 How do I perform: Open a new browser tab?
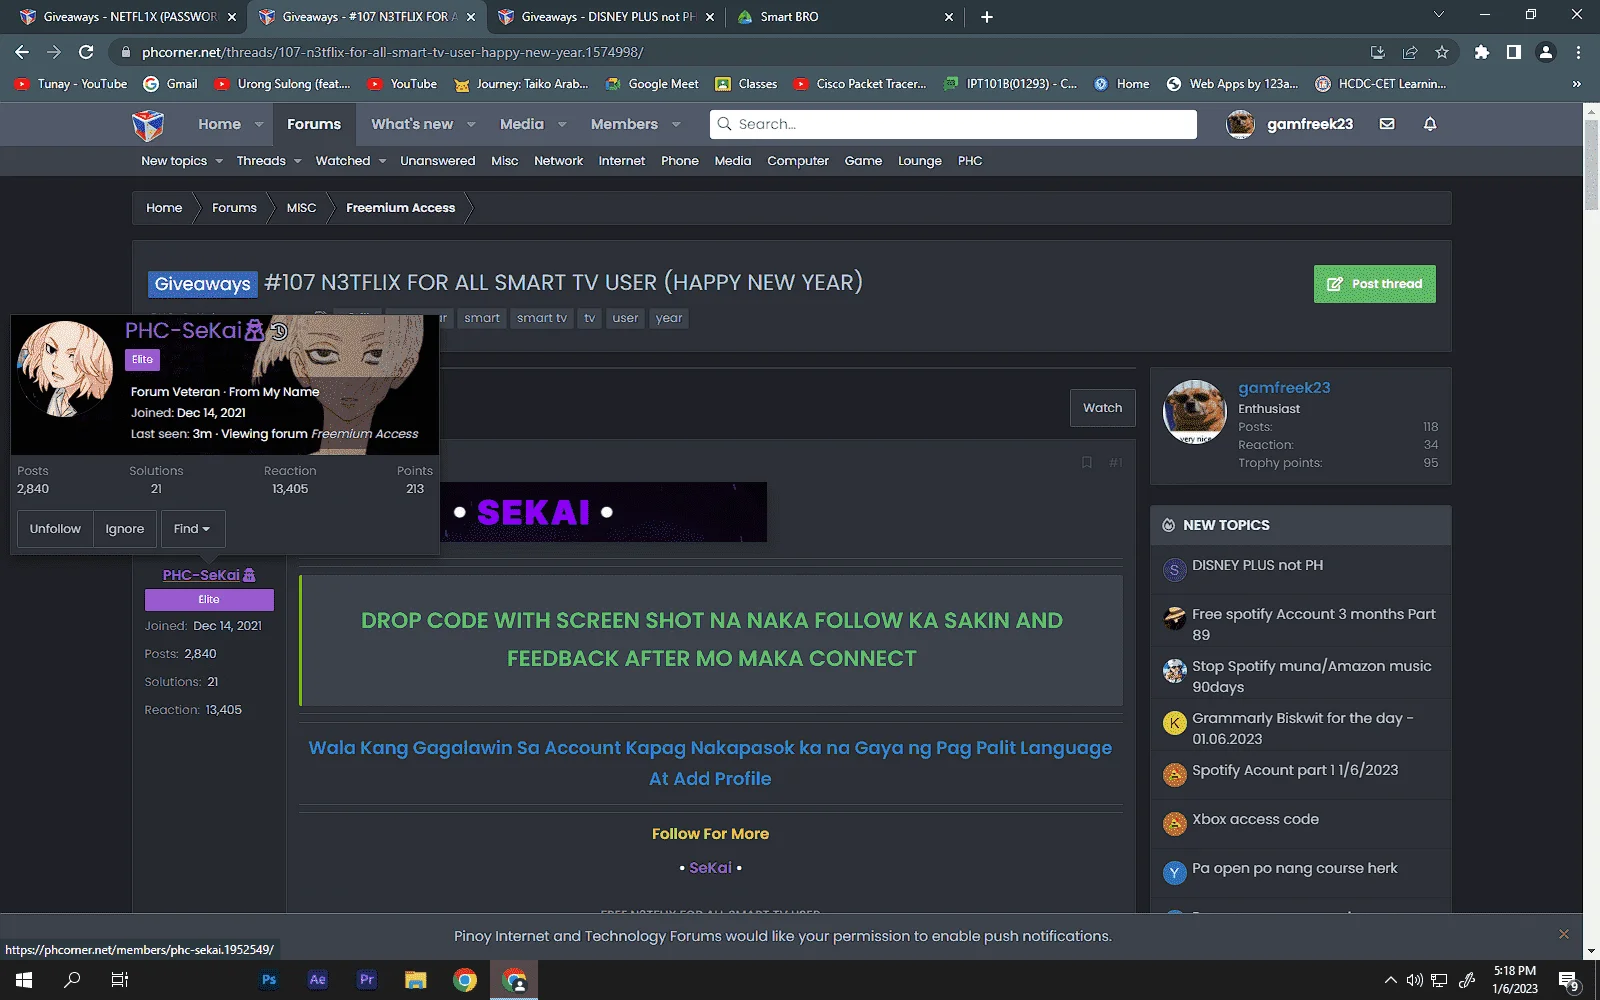tap(987, 17)
